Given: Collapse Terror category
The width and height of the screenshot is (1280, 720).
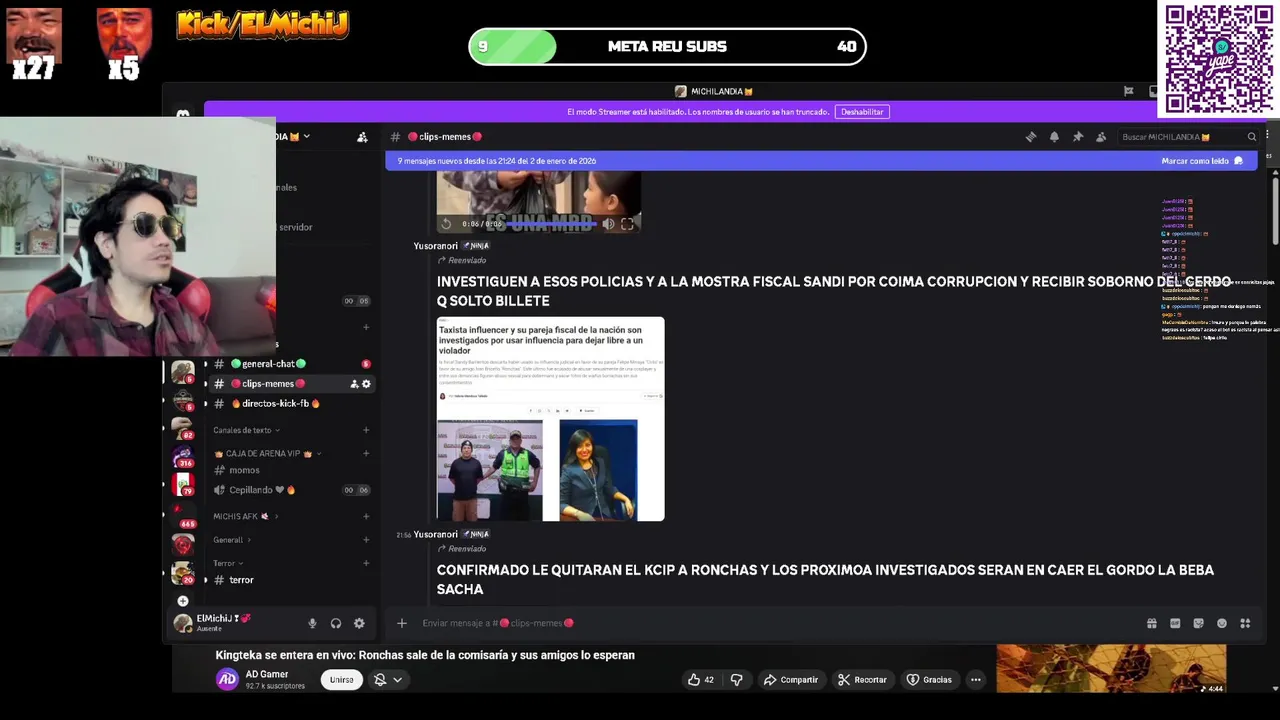Looking at the screenshot, I should pyautogui.click(x=227, y=563).
